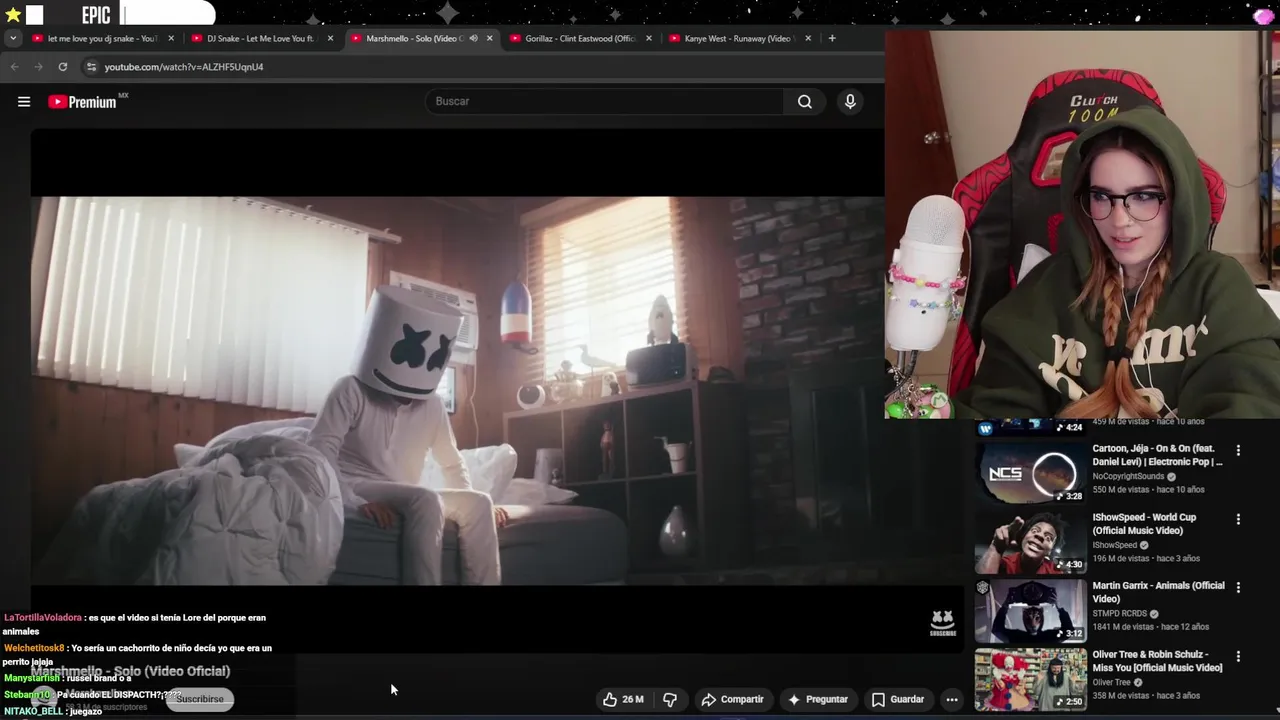Click the yellow star icon in overlay
The image size is (1280, 720).
[x=12, y=15]
